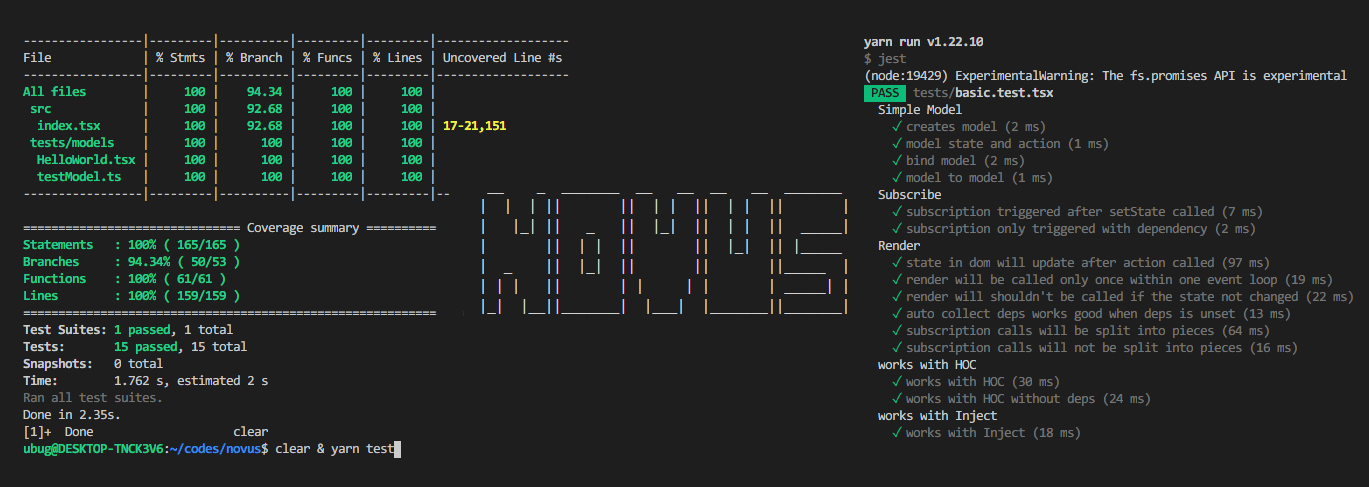The image size is (1369, 487).
Task: Click the ExperimentalWarning fs.promises message
Action: (1105, 76)
